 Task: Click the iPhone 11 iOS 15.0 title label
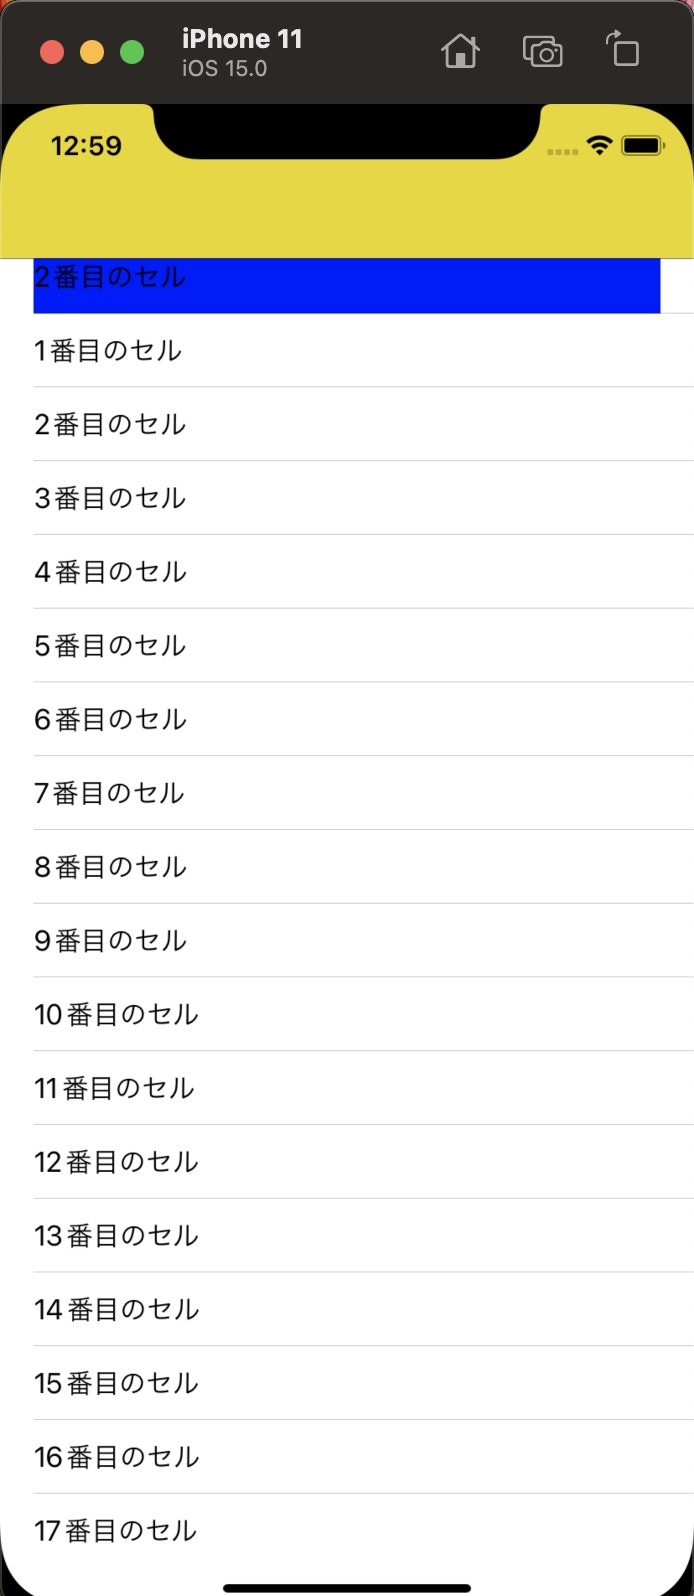pyautogui.click(x=242, y=49)
